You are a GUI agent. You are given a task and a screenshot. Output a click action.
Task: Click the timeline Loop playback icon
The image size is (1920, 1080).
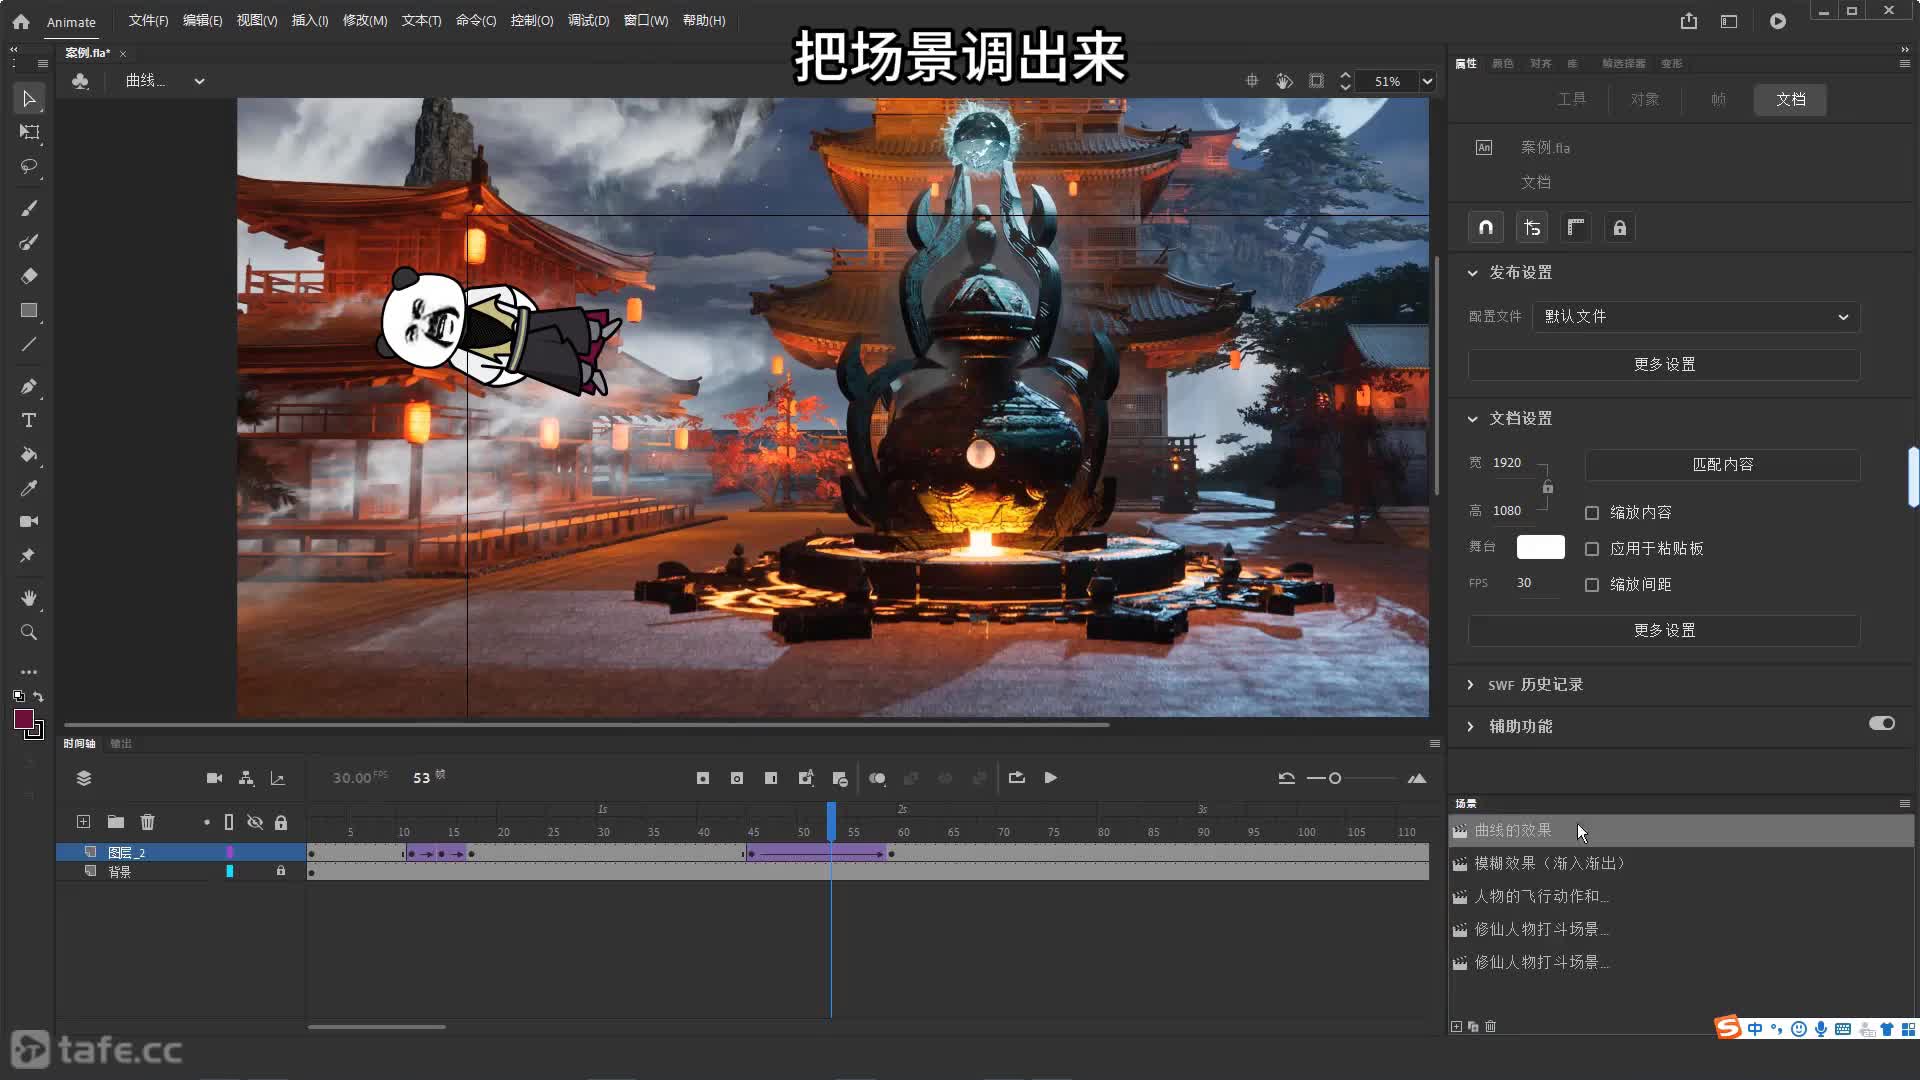pyautogui.click(x=1017, y=778)
